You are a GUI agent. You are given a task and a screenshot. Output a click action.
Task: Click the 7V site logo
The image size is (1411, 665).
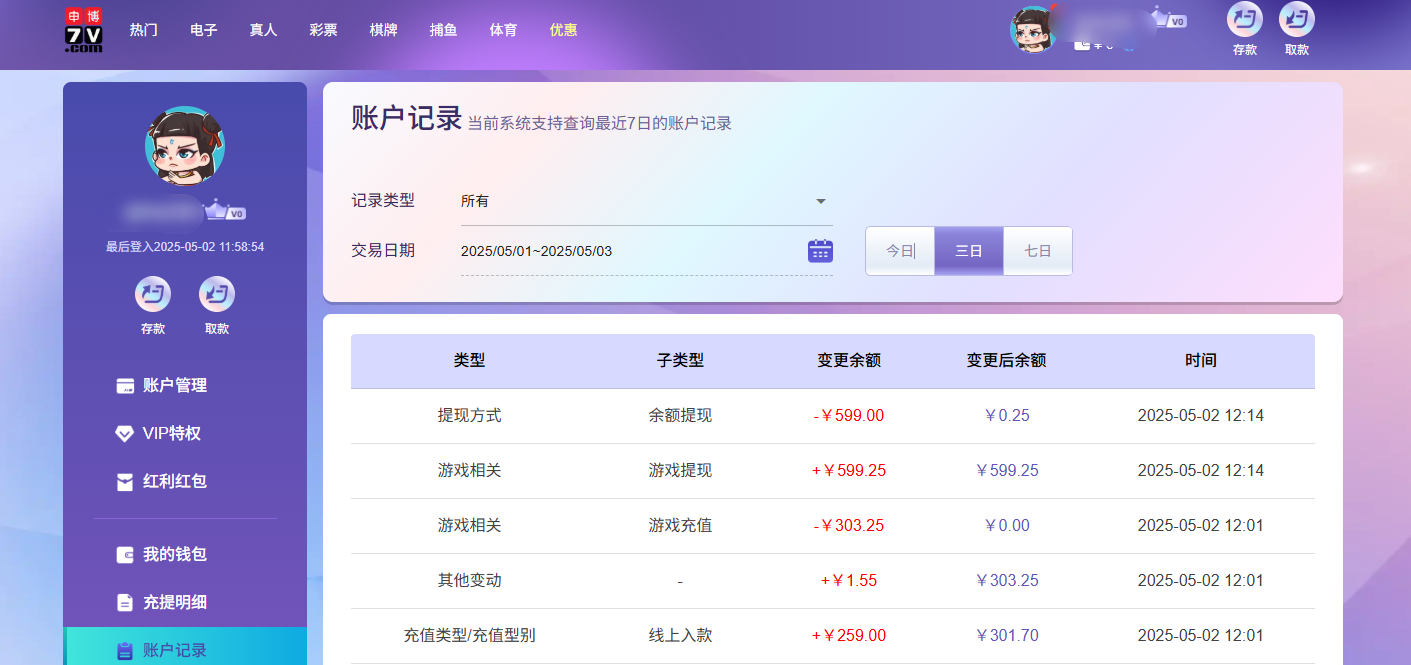coord(83,30)
